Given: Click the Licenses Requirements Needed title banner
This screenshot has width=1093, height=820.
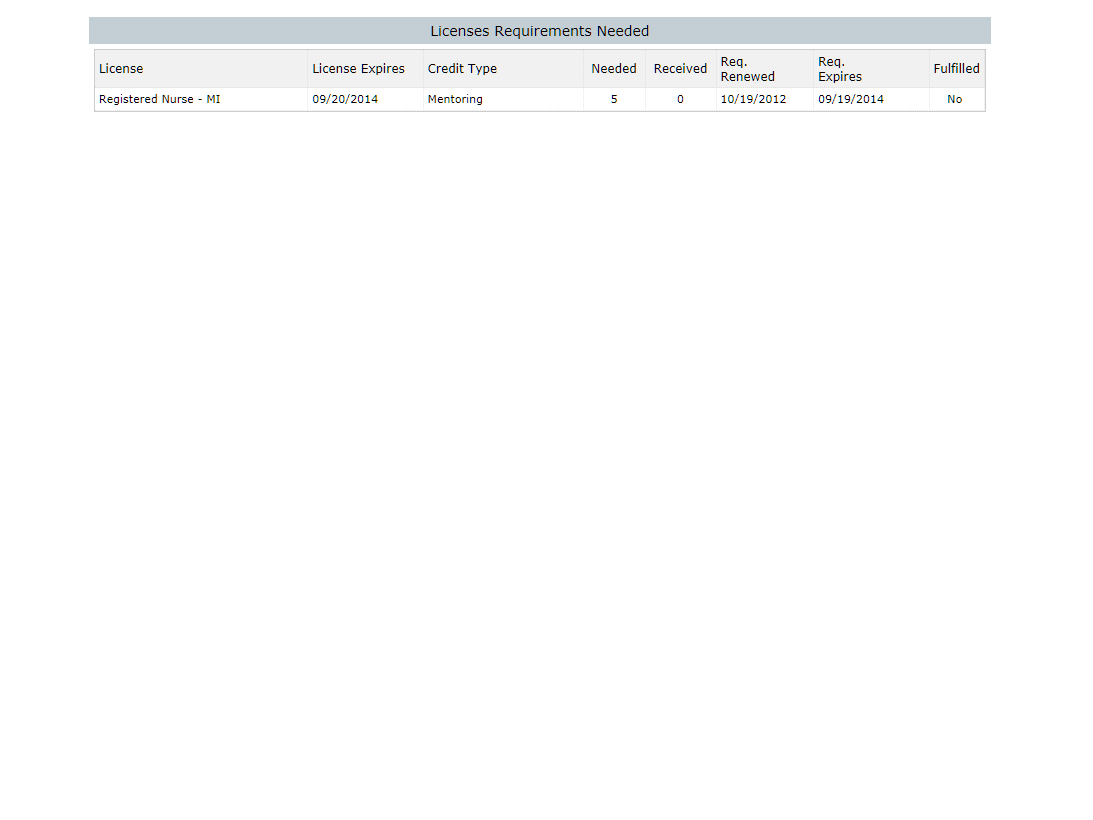Looking at the screenshot, I should click(539, 31).
